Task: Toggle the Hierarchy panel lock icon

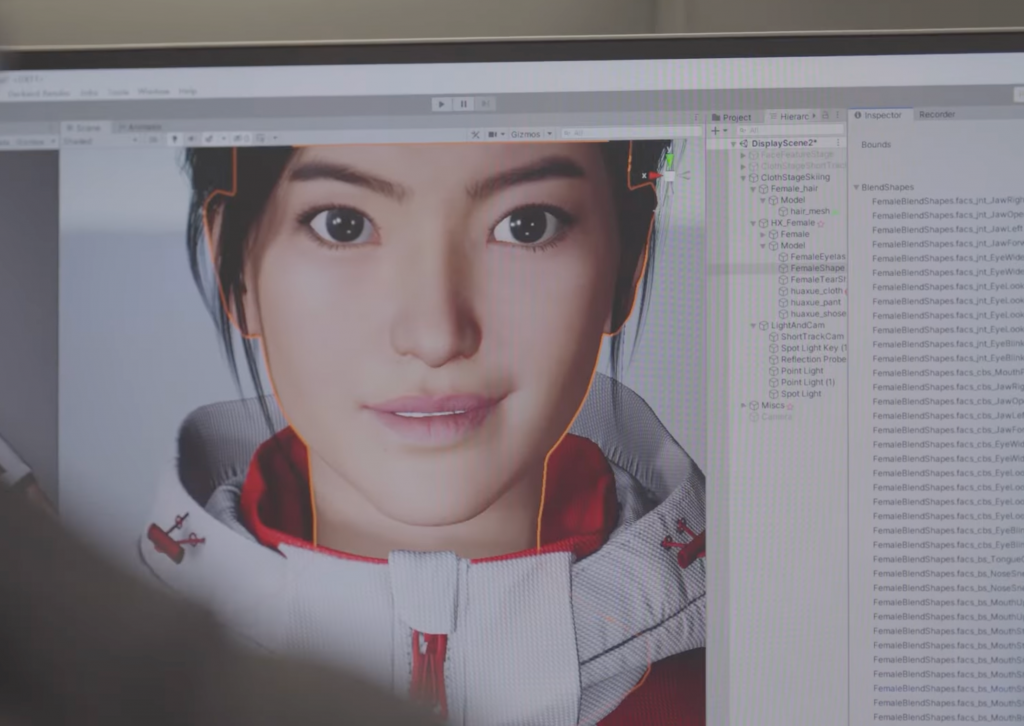Action: click(x=826, y=116)
